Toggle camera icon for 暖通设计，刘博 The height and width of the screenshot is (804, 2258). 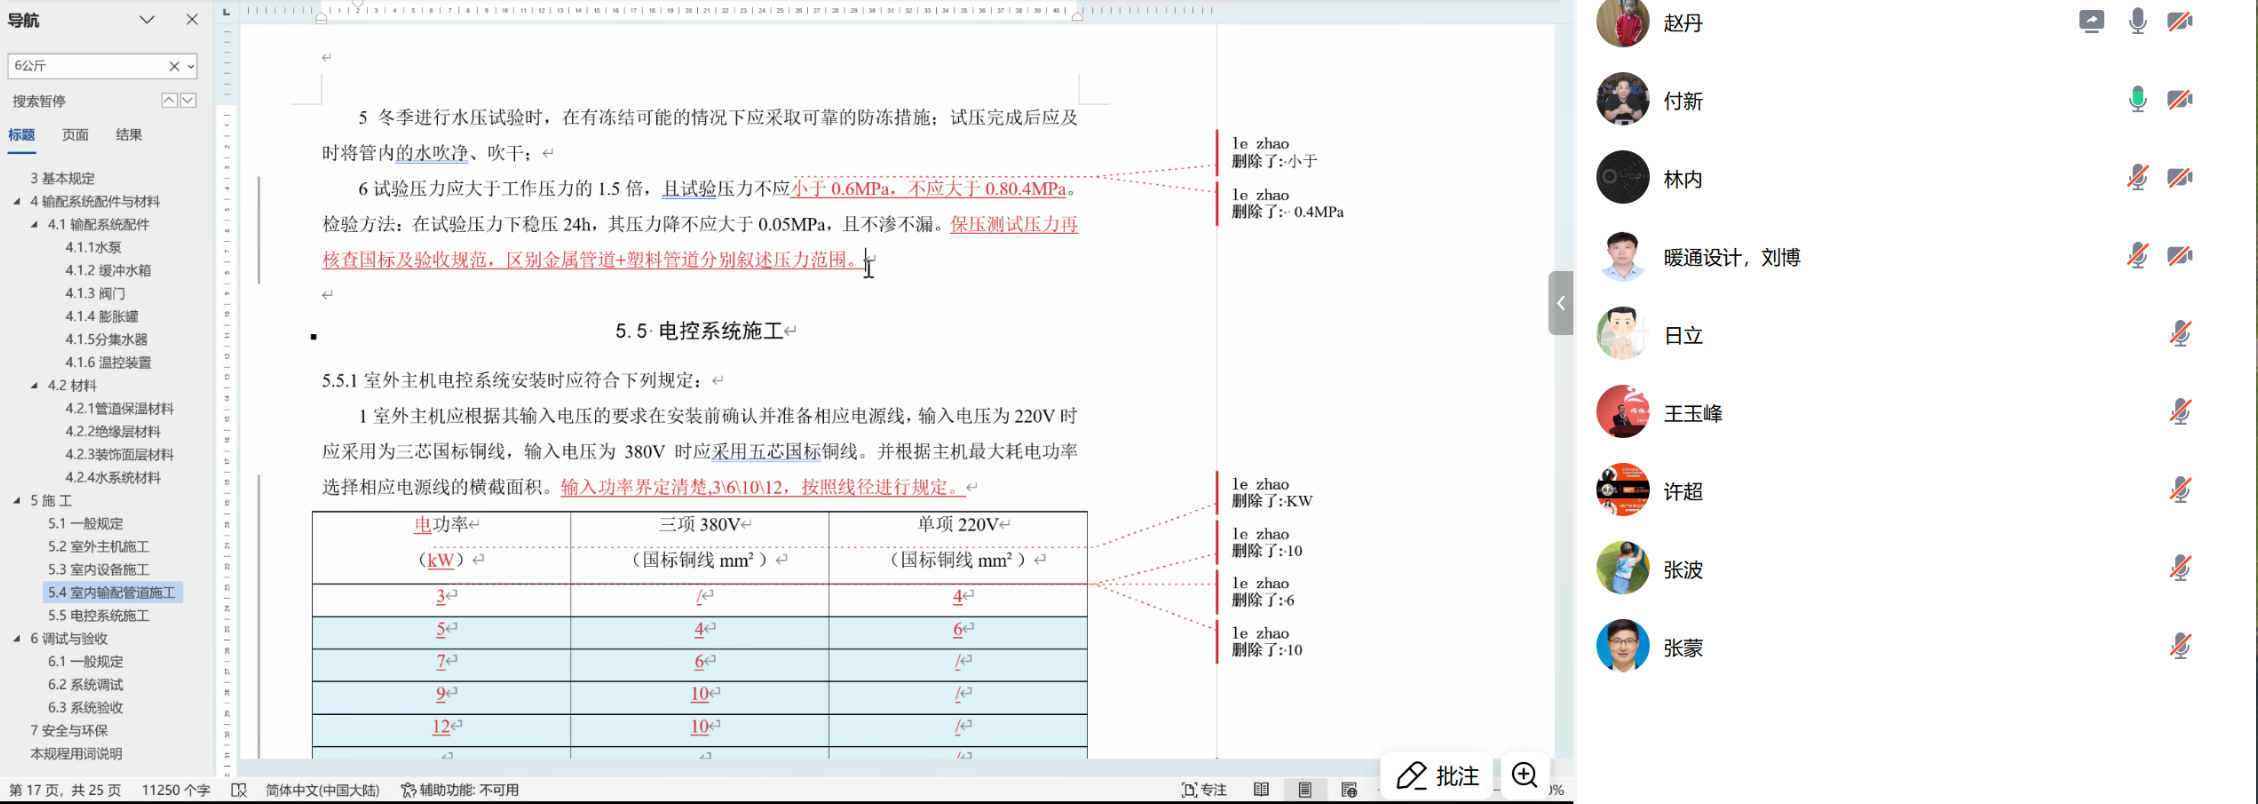point(2180,256)
